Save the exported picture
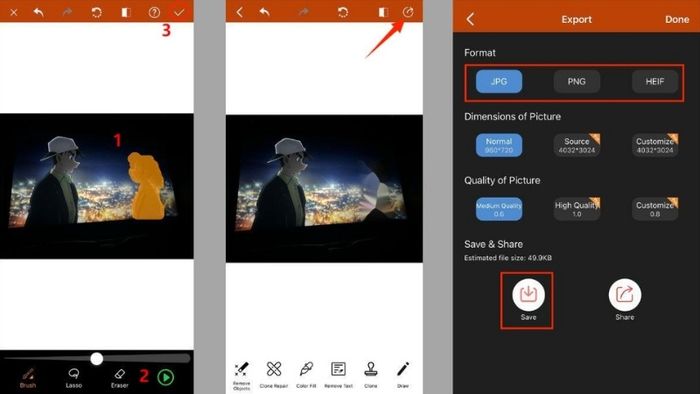 [x=528, y=299]
